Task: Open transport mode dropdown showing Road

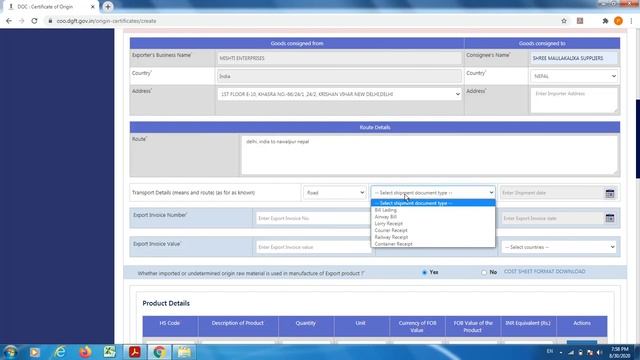Action: (x=335, y=193)
